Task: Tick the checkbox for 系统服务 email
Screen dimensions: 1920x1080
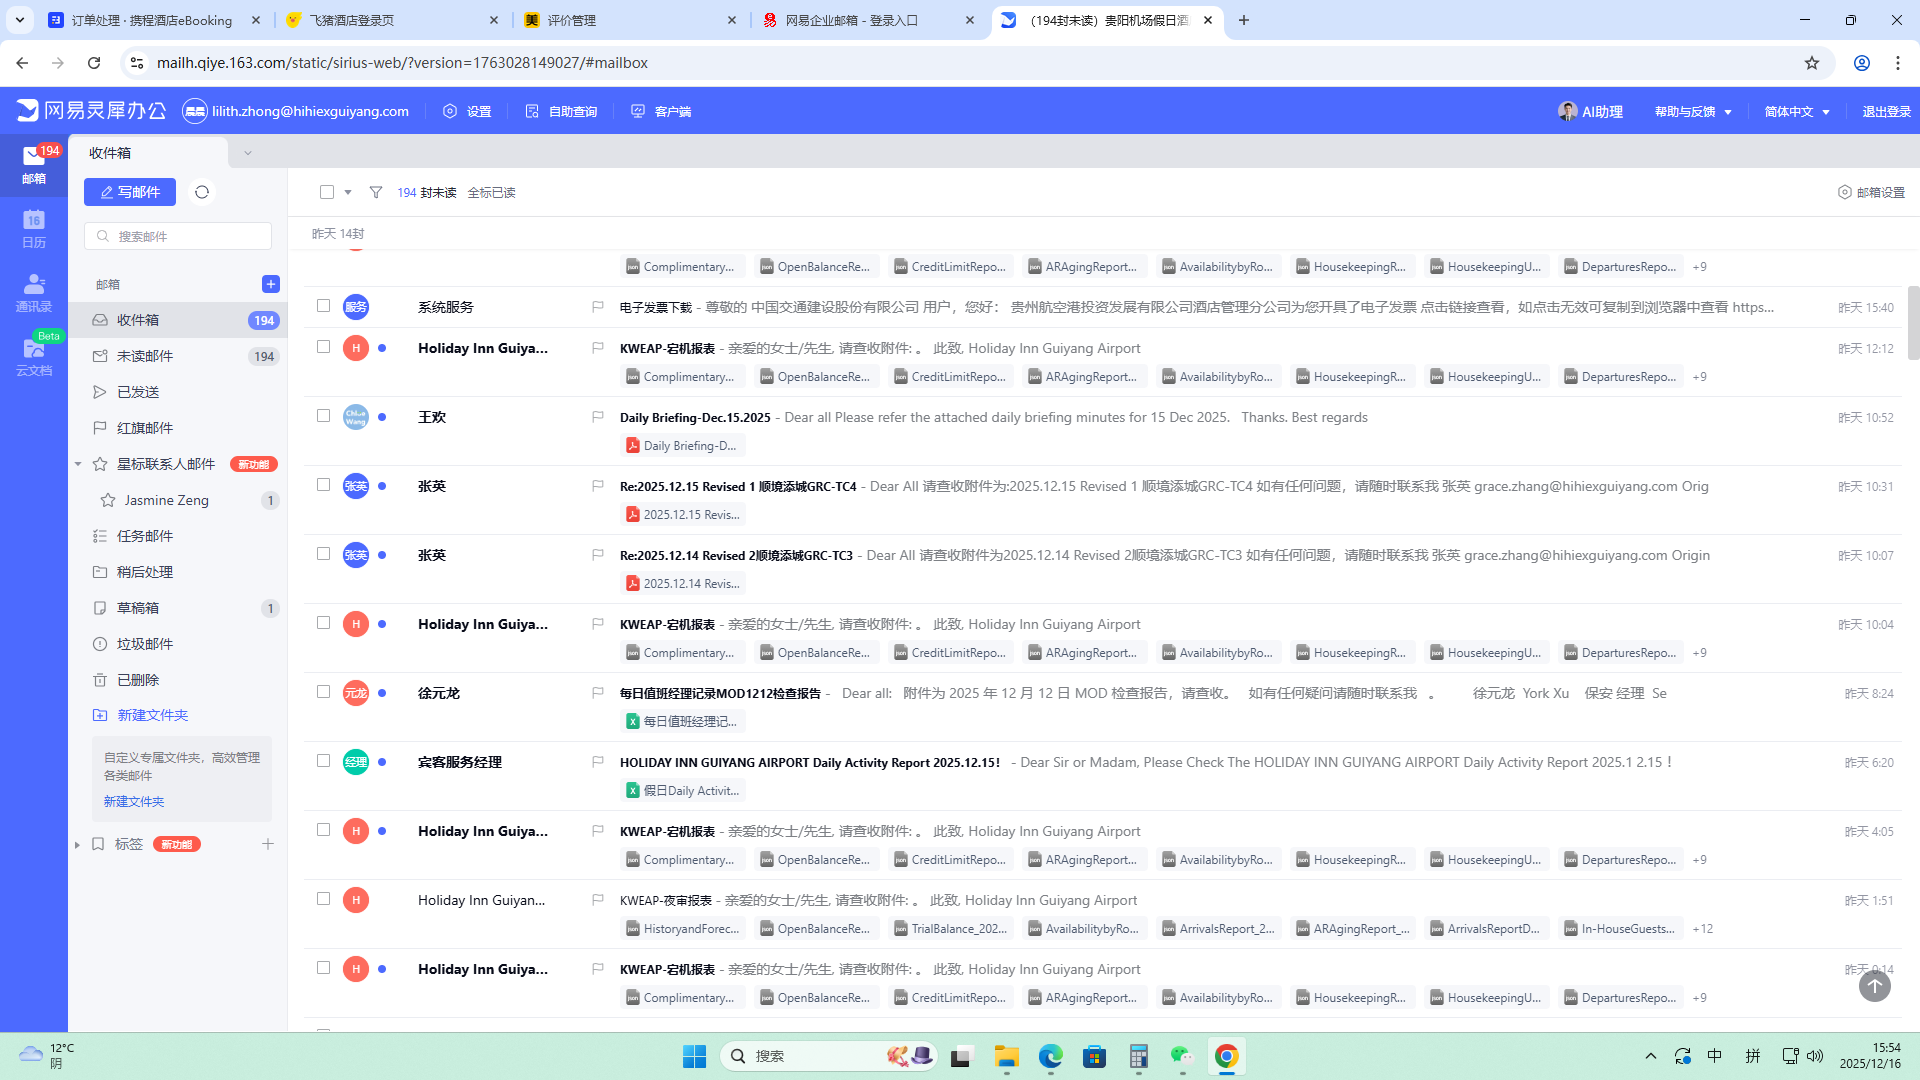Action: coord(323,306)
